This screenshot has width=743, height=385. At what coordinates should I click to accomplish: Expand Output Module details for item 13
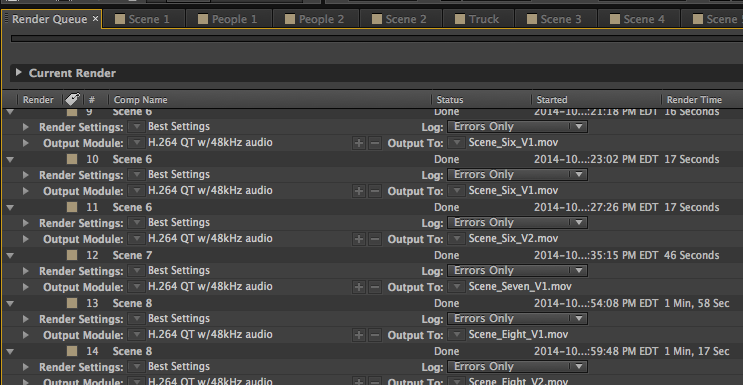(26, 335)
